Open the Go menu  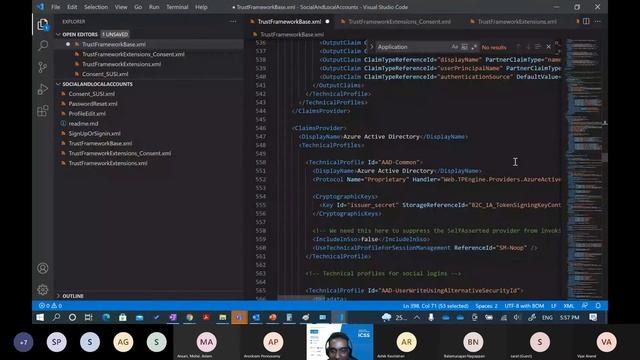138,7
